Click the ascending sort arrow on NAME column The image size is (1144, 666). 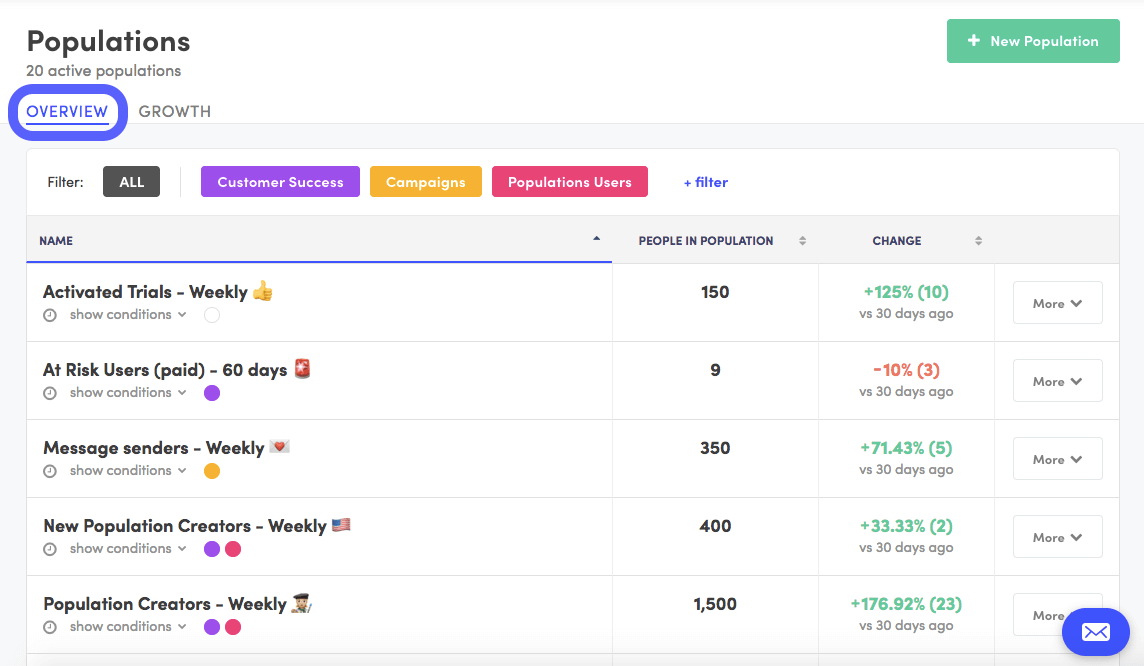coord(597,238)
